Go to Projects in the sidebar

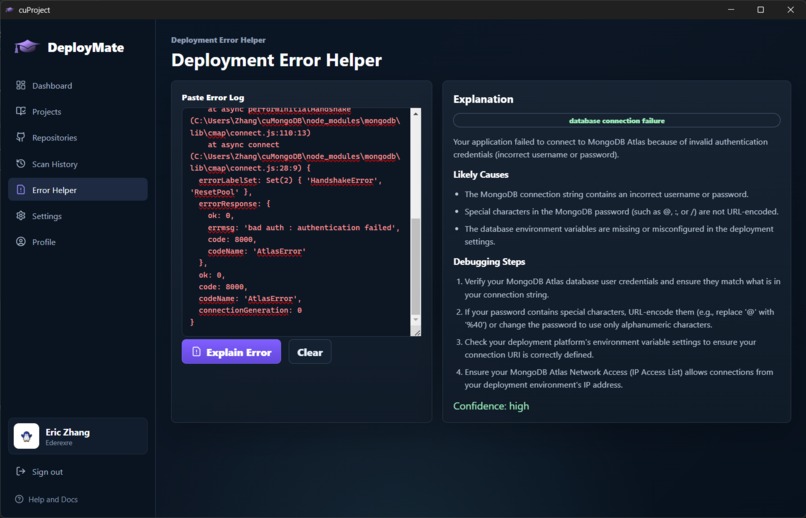(x=78, y=112)
